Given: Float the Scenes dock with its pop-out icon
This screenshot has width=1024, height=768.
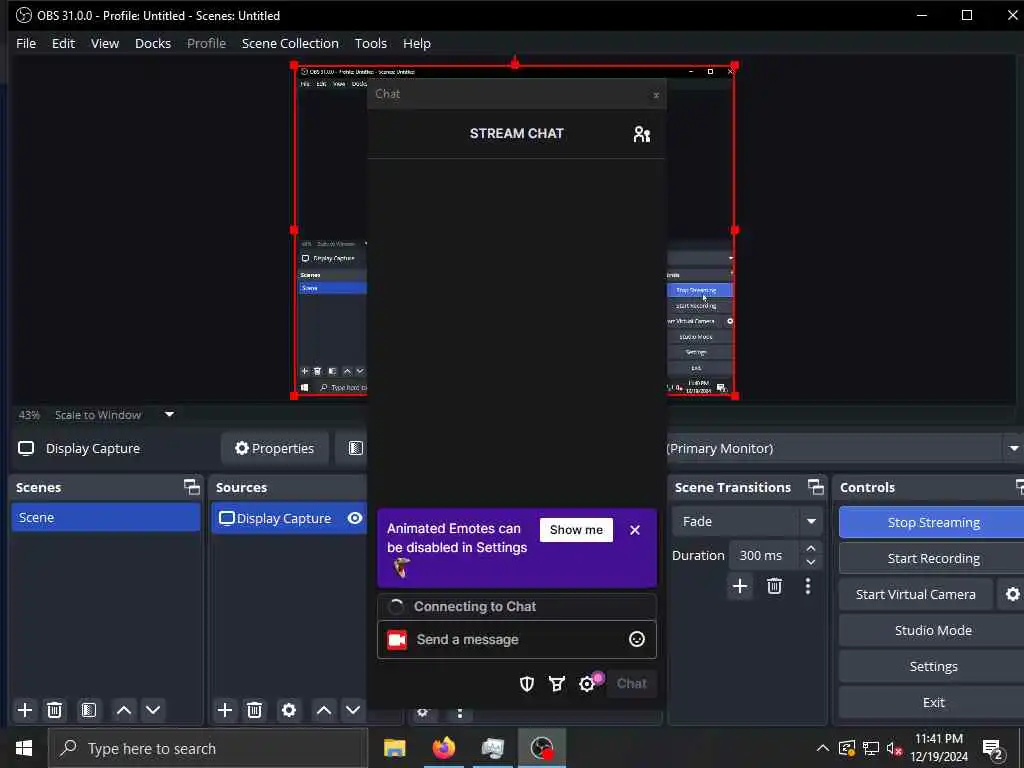Looking at the screenshot, I should coord(191,487).
